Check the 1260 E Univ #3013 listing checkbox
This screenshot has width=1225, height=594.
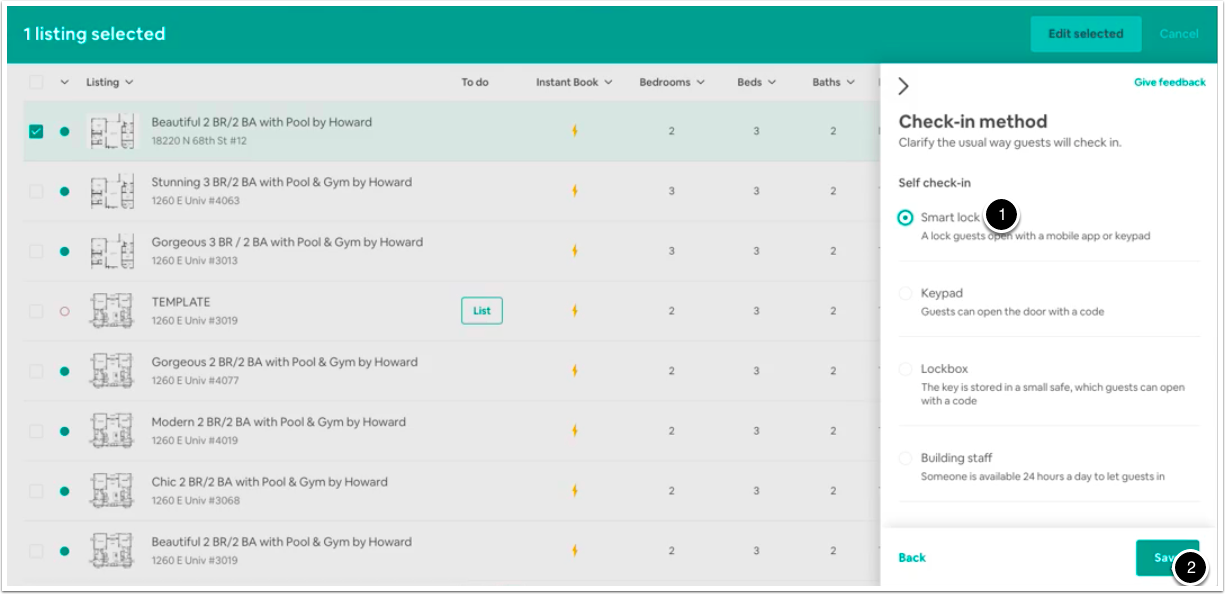[36, 251]
